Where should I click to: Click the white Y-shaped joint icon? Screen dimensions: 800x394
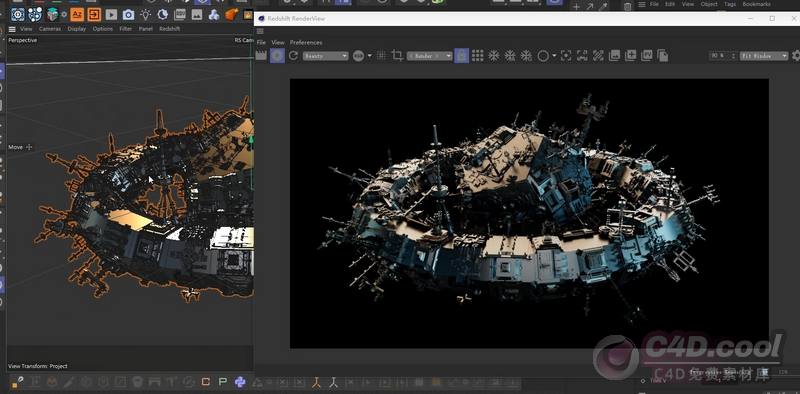[x=334, y=382]
